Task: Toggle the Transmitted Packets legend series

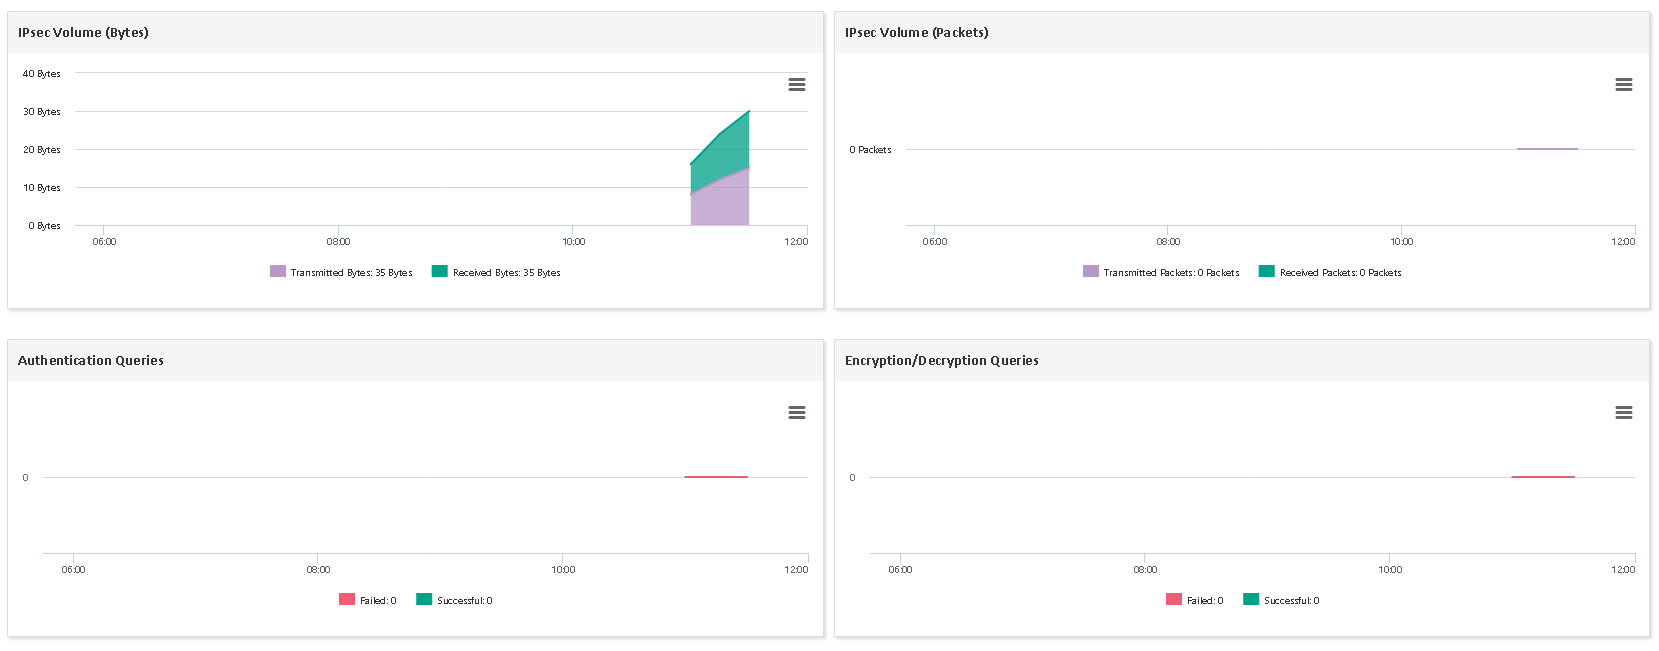Action: coord(1171,273)
